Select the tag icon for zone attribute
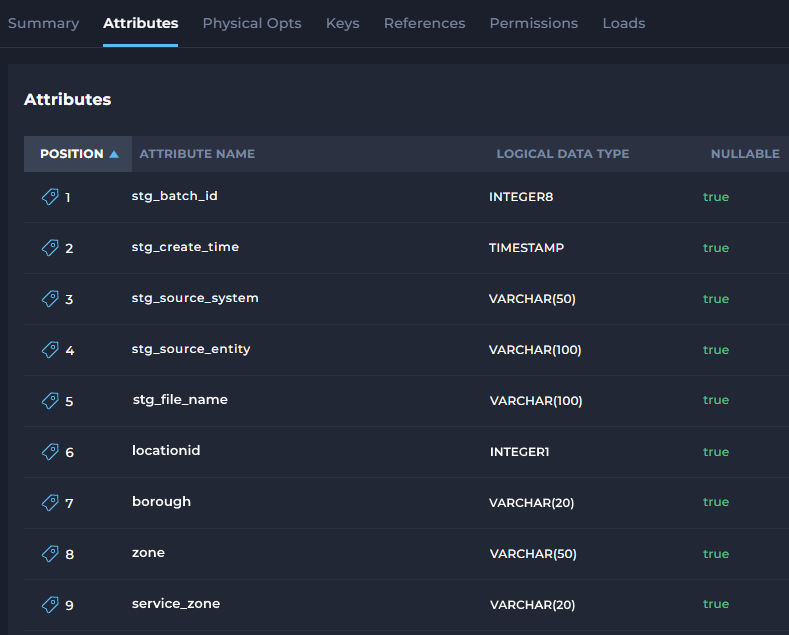Screen dimensions: 789x635 tap(50, 554)
